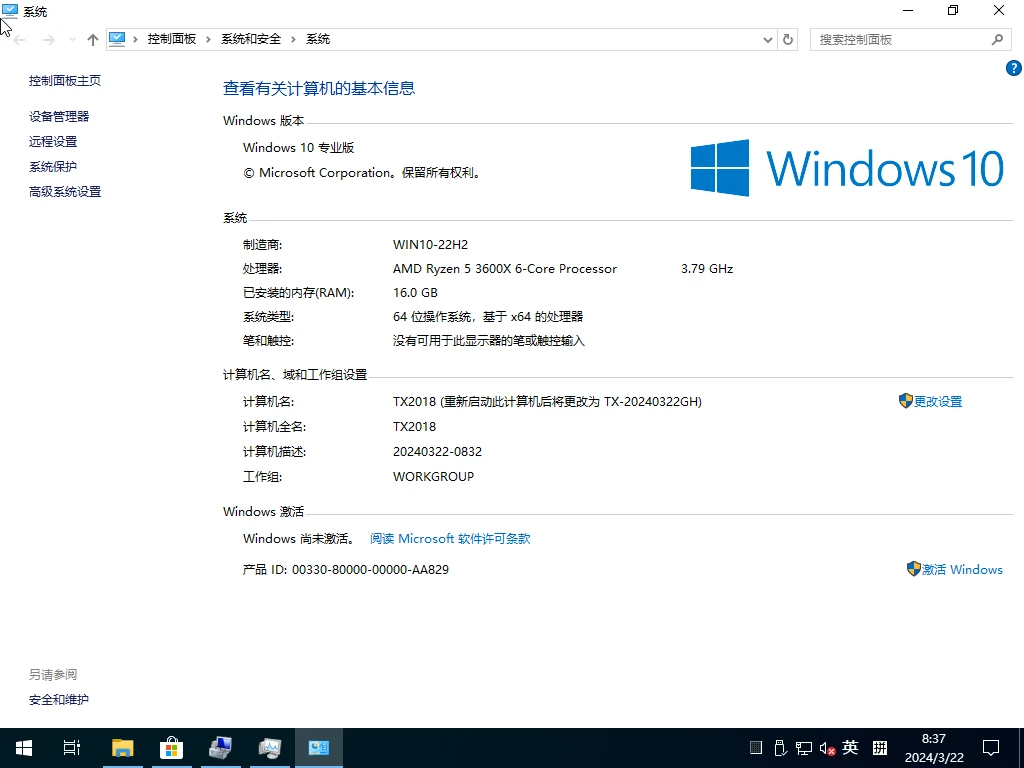Unmute the speaker in system tray
Image resolution: width=1024 pixels, height=768 pixels.
[x=826, y=747]
